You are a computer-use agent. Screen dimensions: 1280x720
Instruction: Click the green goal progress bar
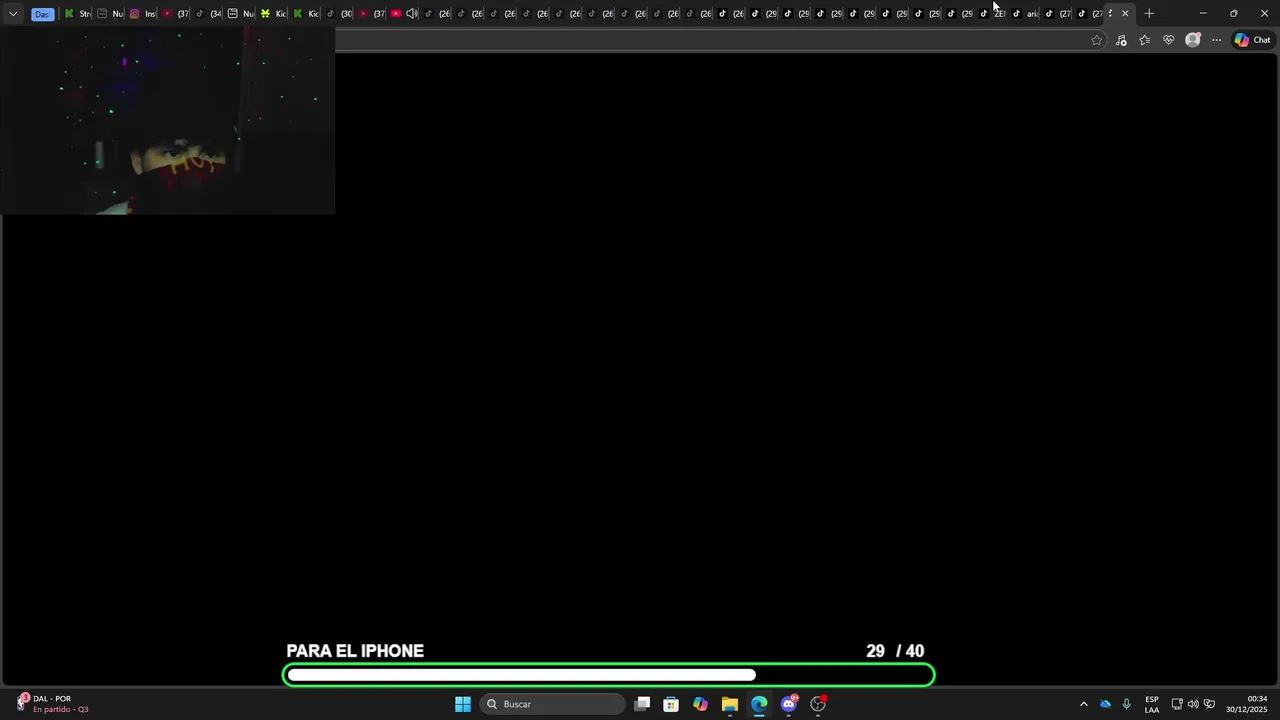[x=609, y=675]
